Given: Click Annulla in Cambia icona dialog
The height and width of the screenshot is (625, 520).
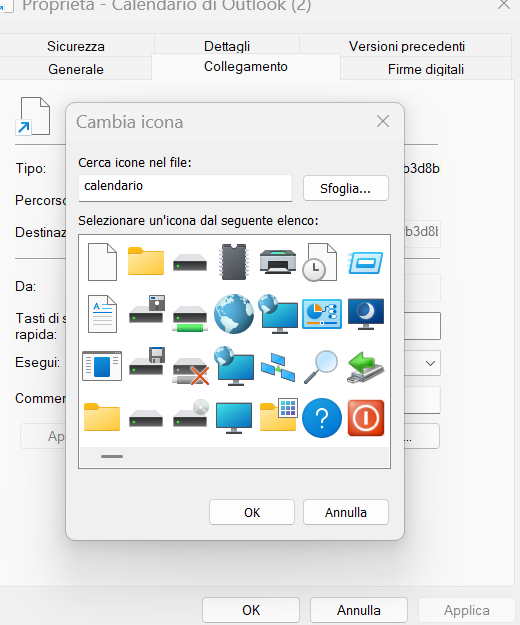Looking at the screenshot, I should (345, 512).
